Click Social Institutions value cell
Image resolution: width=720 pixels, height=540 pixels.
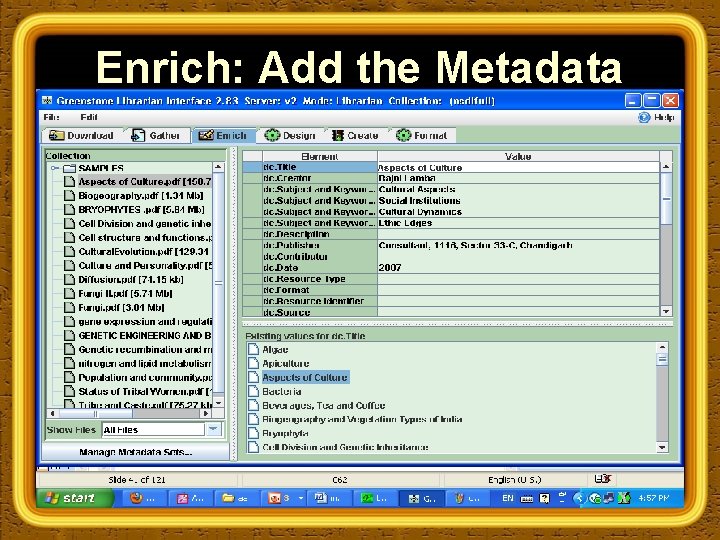point(518,201)
